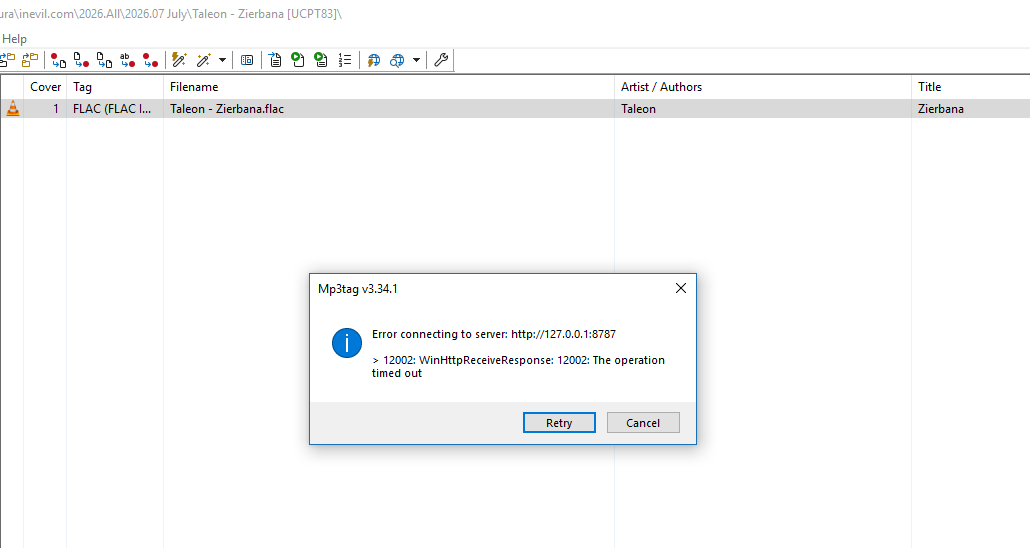Open the Text file - Tag converter
Viewport: 1030px width, 548px height.
point(127,60)
